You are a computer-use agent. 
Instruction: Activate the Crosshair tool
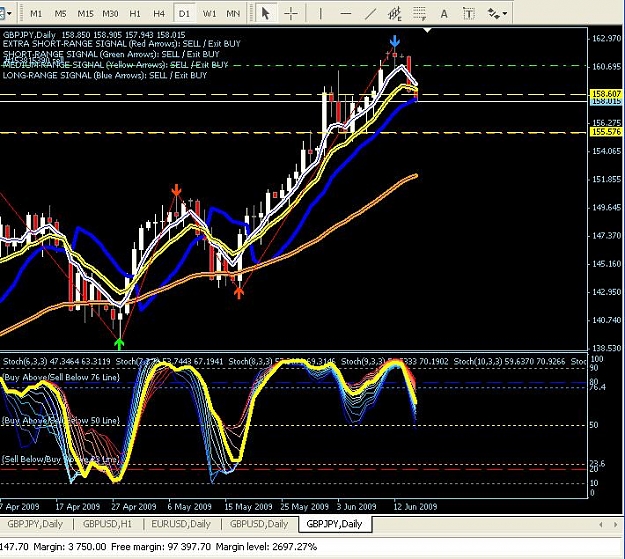pyautogui.click(x=291, y=14)
